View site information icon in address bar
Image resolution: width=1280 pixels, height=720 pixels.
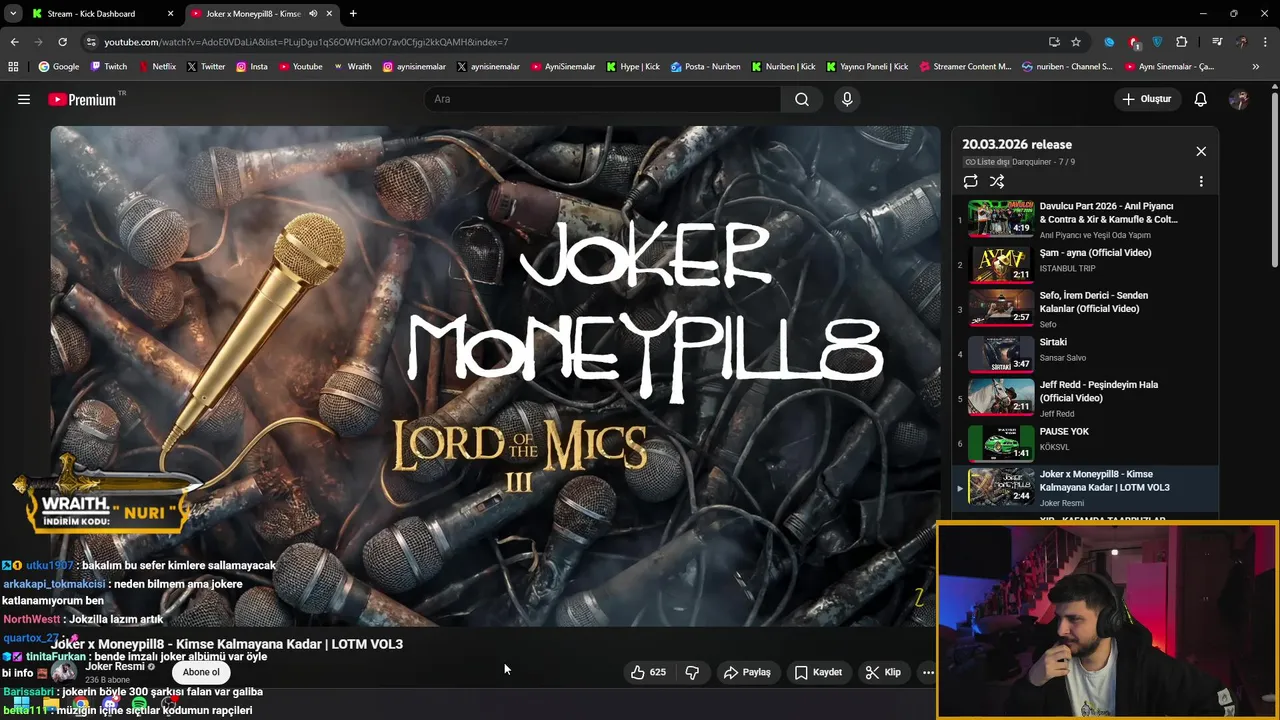tap(91, 42)
